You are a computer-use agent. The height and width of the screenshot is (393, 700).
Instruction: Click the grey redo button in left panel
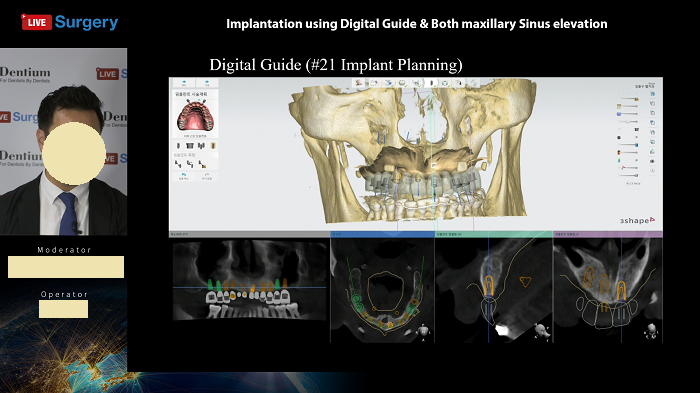tap(207, 176)
